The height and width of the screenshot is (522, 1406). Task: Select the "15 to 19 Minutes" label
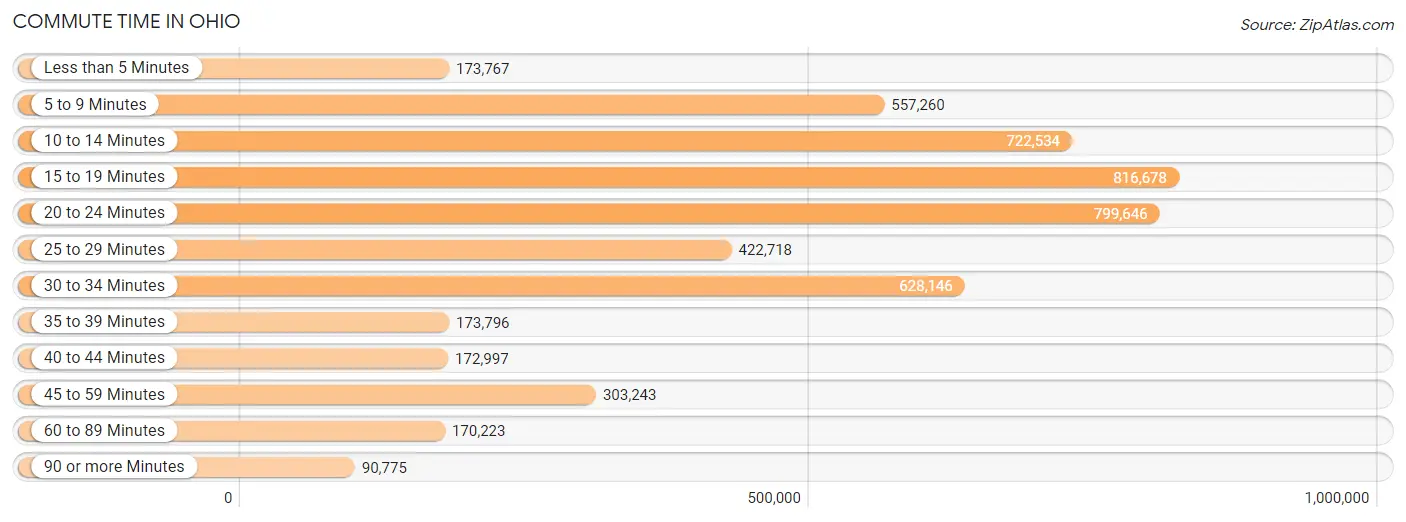click(104, 177)
